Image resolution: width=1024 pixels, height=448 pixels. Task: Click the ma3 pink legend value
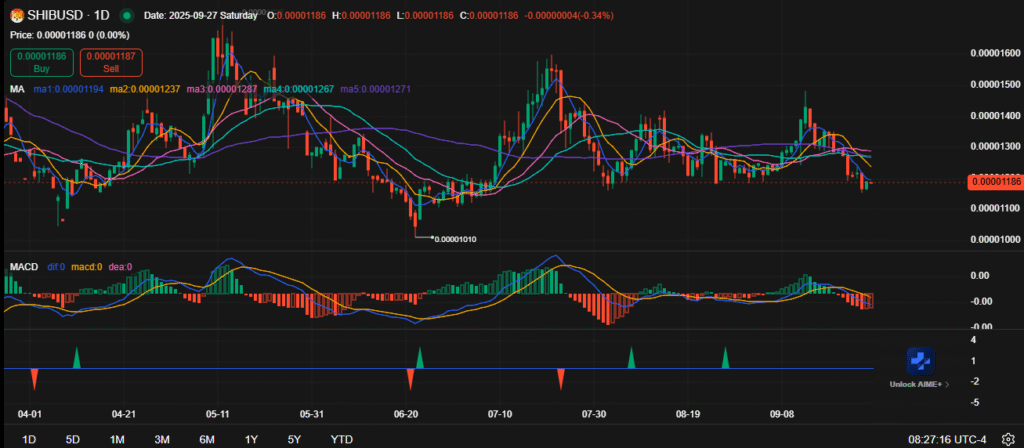coord(222,88)
